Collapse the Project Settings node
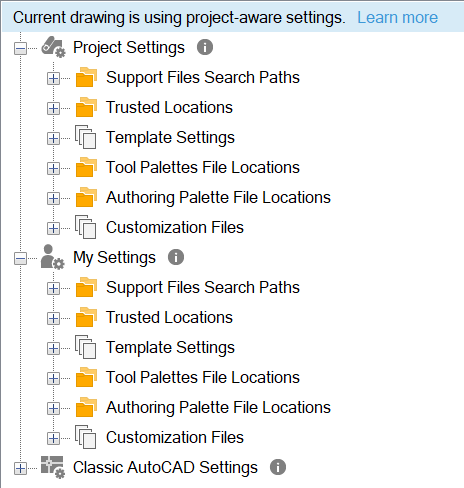This screenshot has width=464, height=488. click(20, 48)
